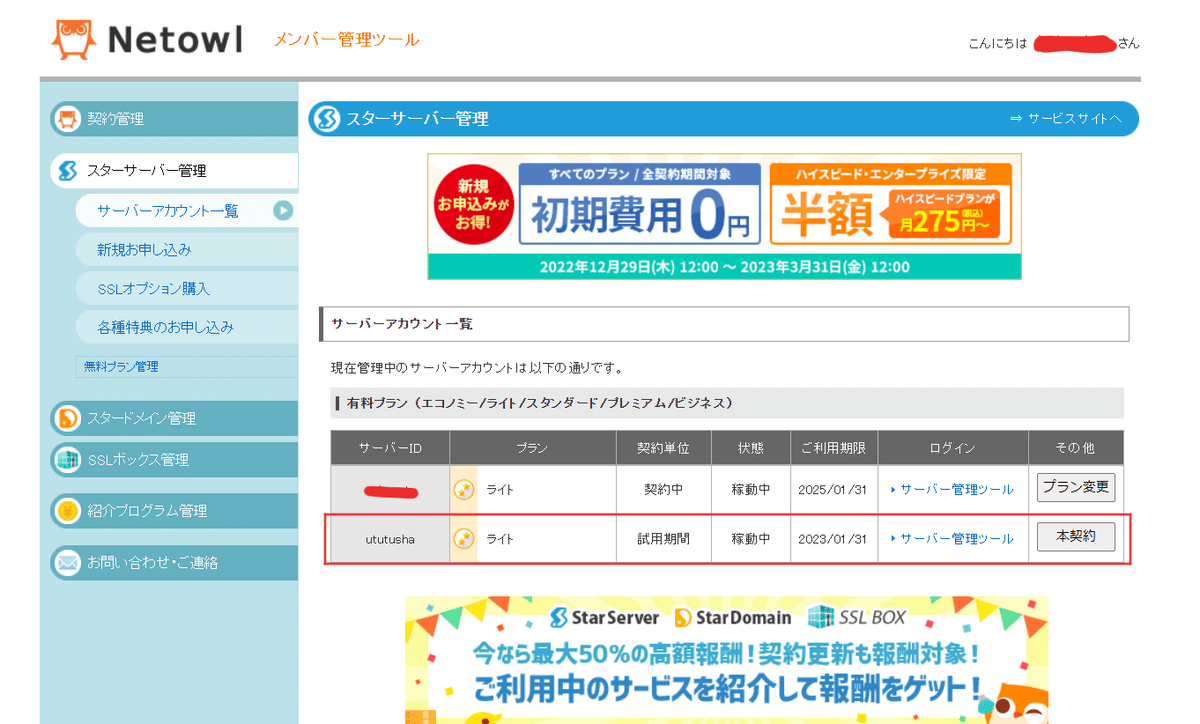Click the SSLボックス管理 box icon
The width and height of the screenshot is (1200, 724).
(x=67, y=460)
